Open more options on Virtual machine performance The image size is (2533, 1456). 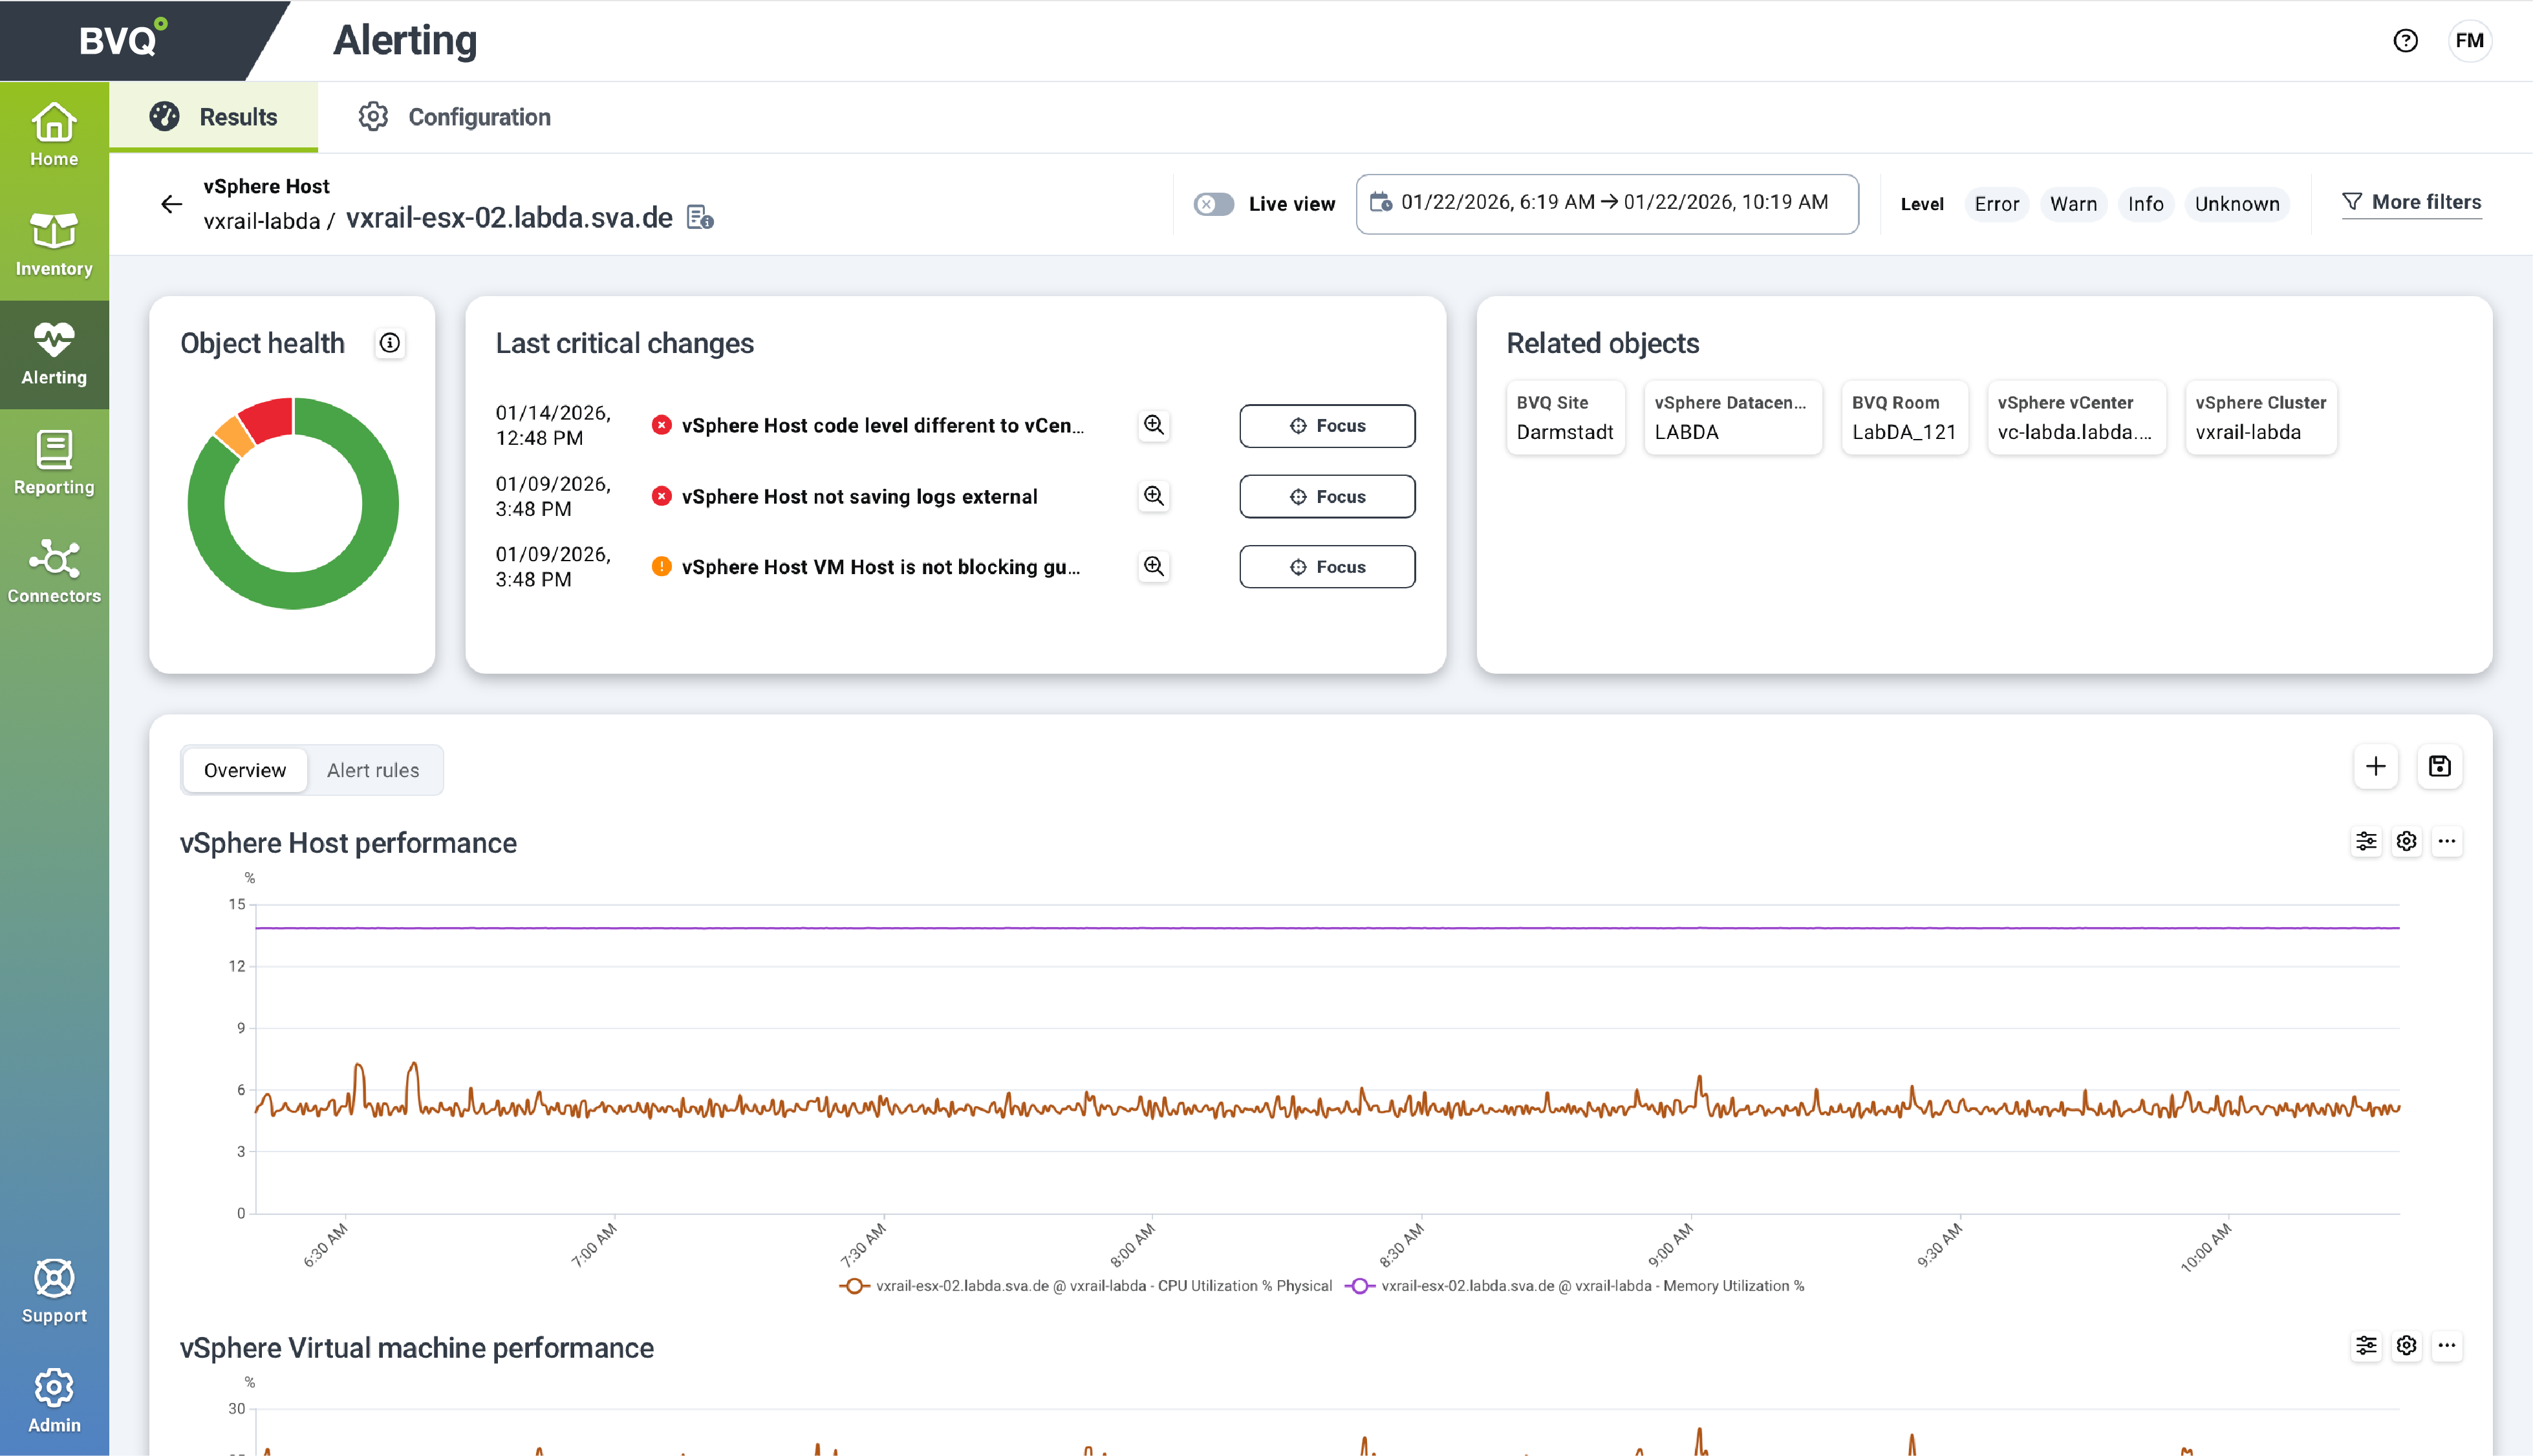(2446, 1345)
